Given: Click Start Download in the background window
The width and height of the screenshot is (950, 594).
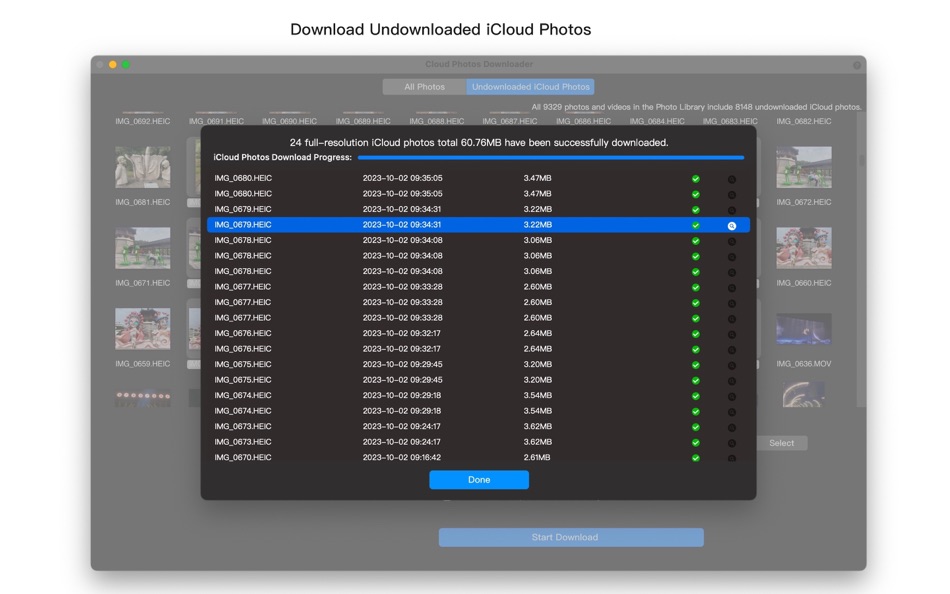Looking at the screenshot, I should click(x=571, y=537).
